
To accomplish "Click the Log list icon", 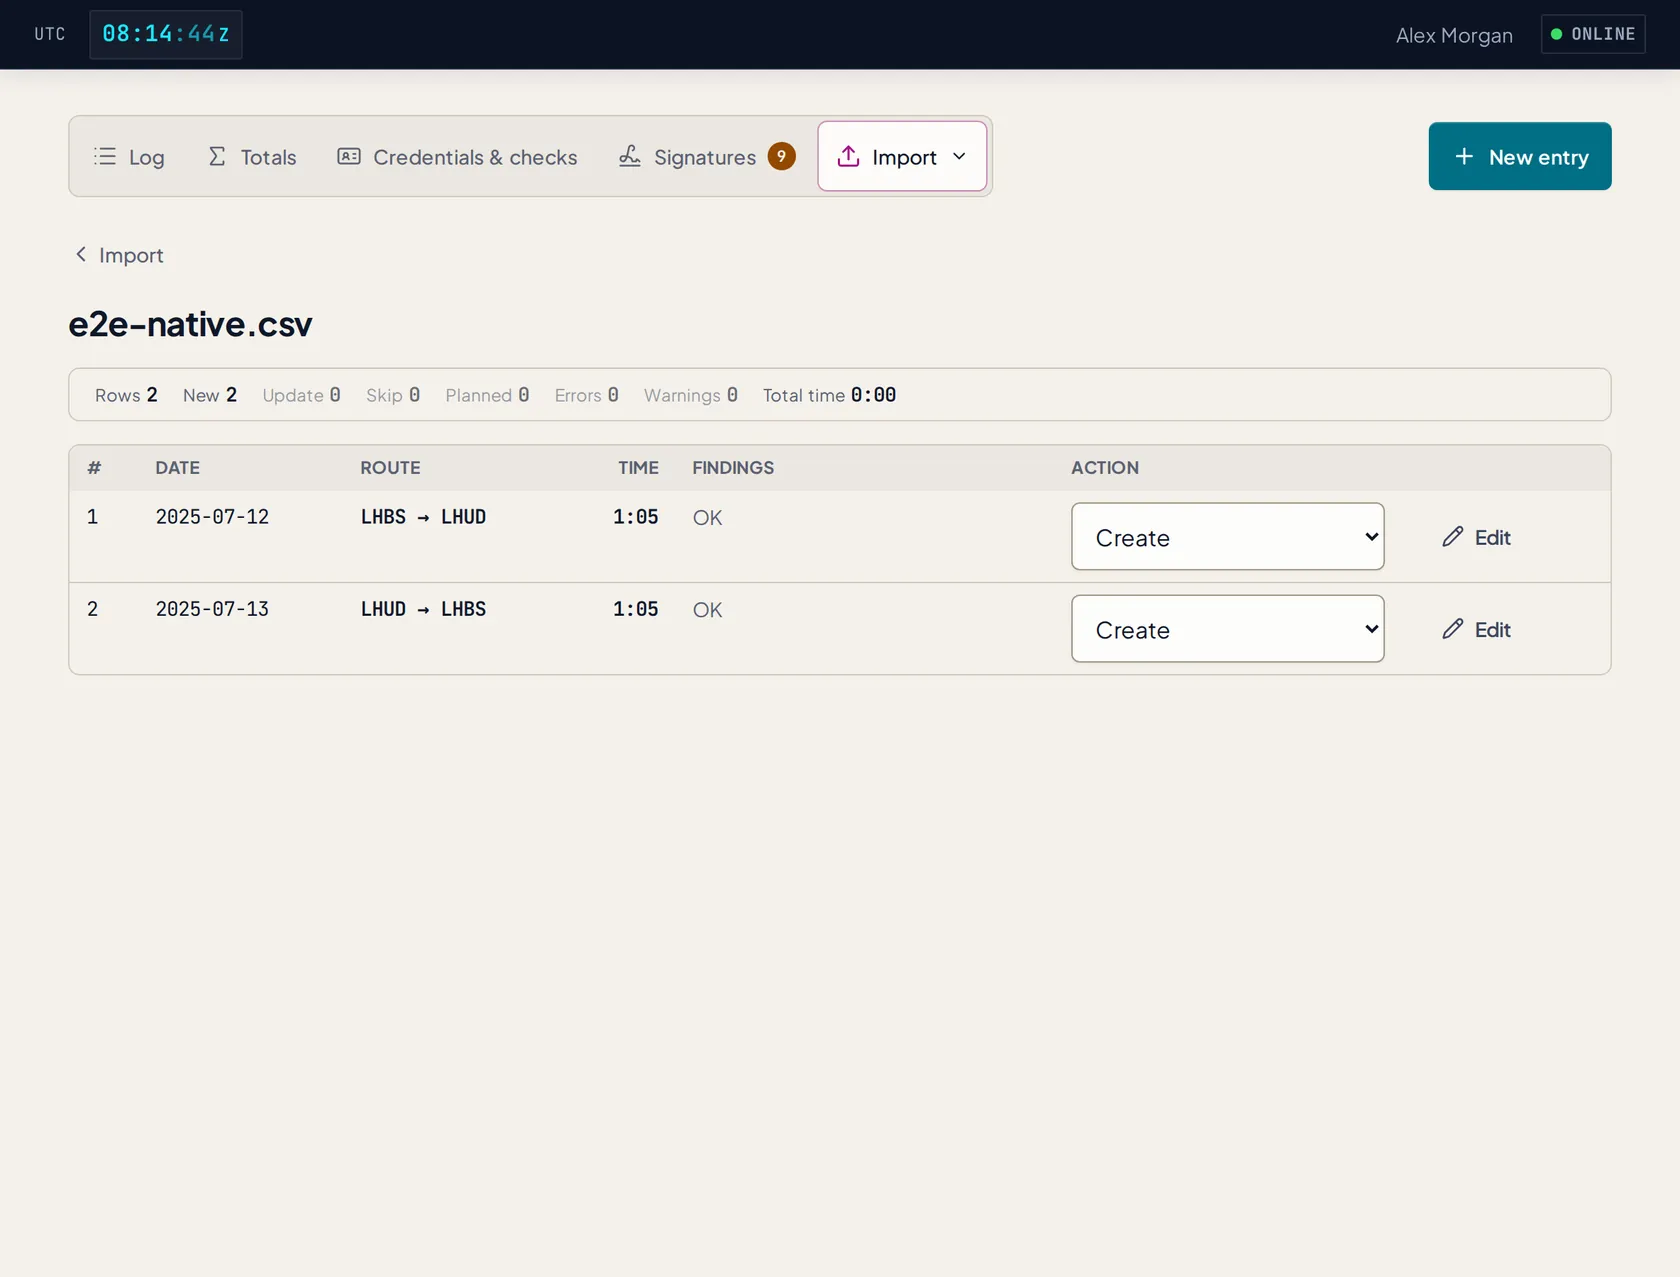I will [x=105, y=156].
